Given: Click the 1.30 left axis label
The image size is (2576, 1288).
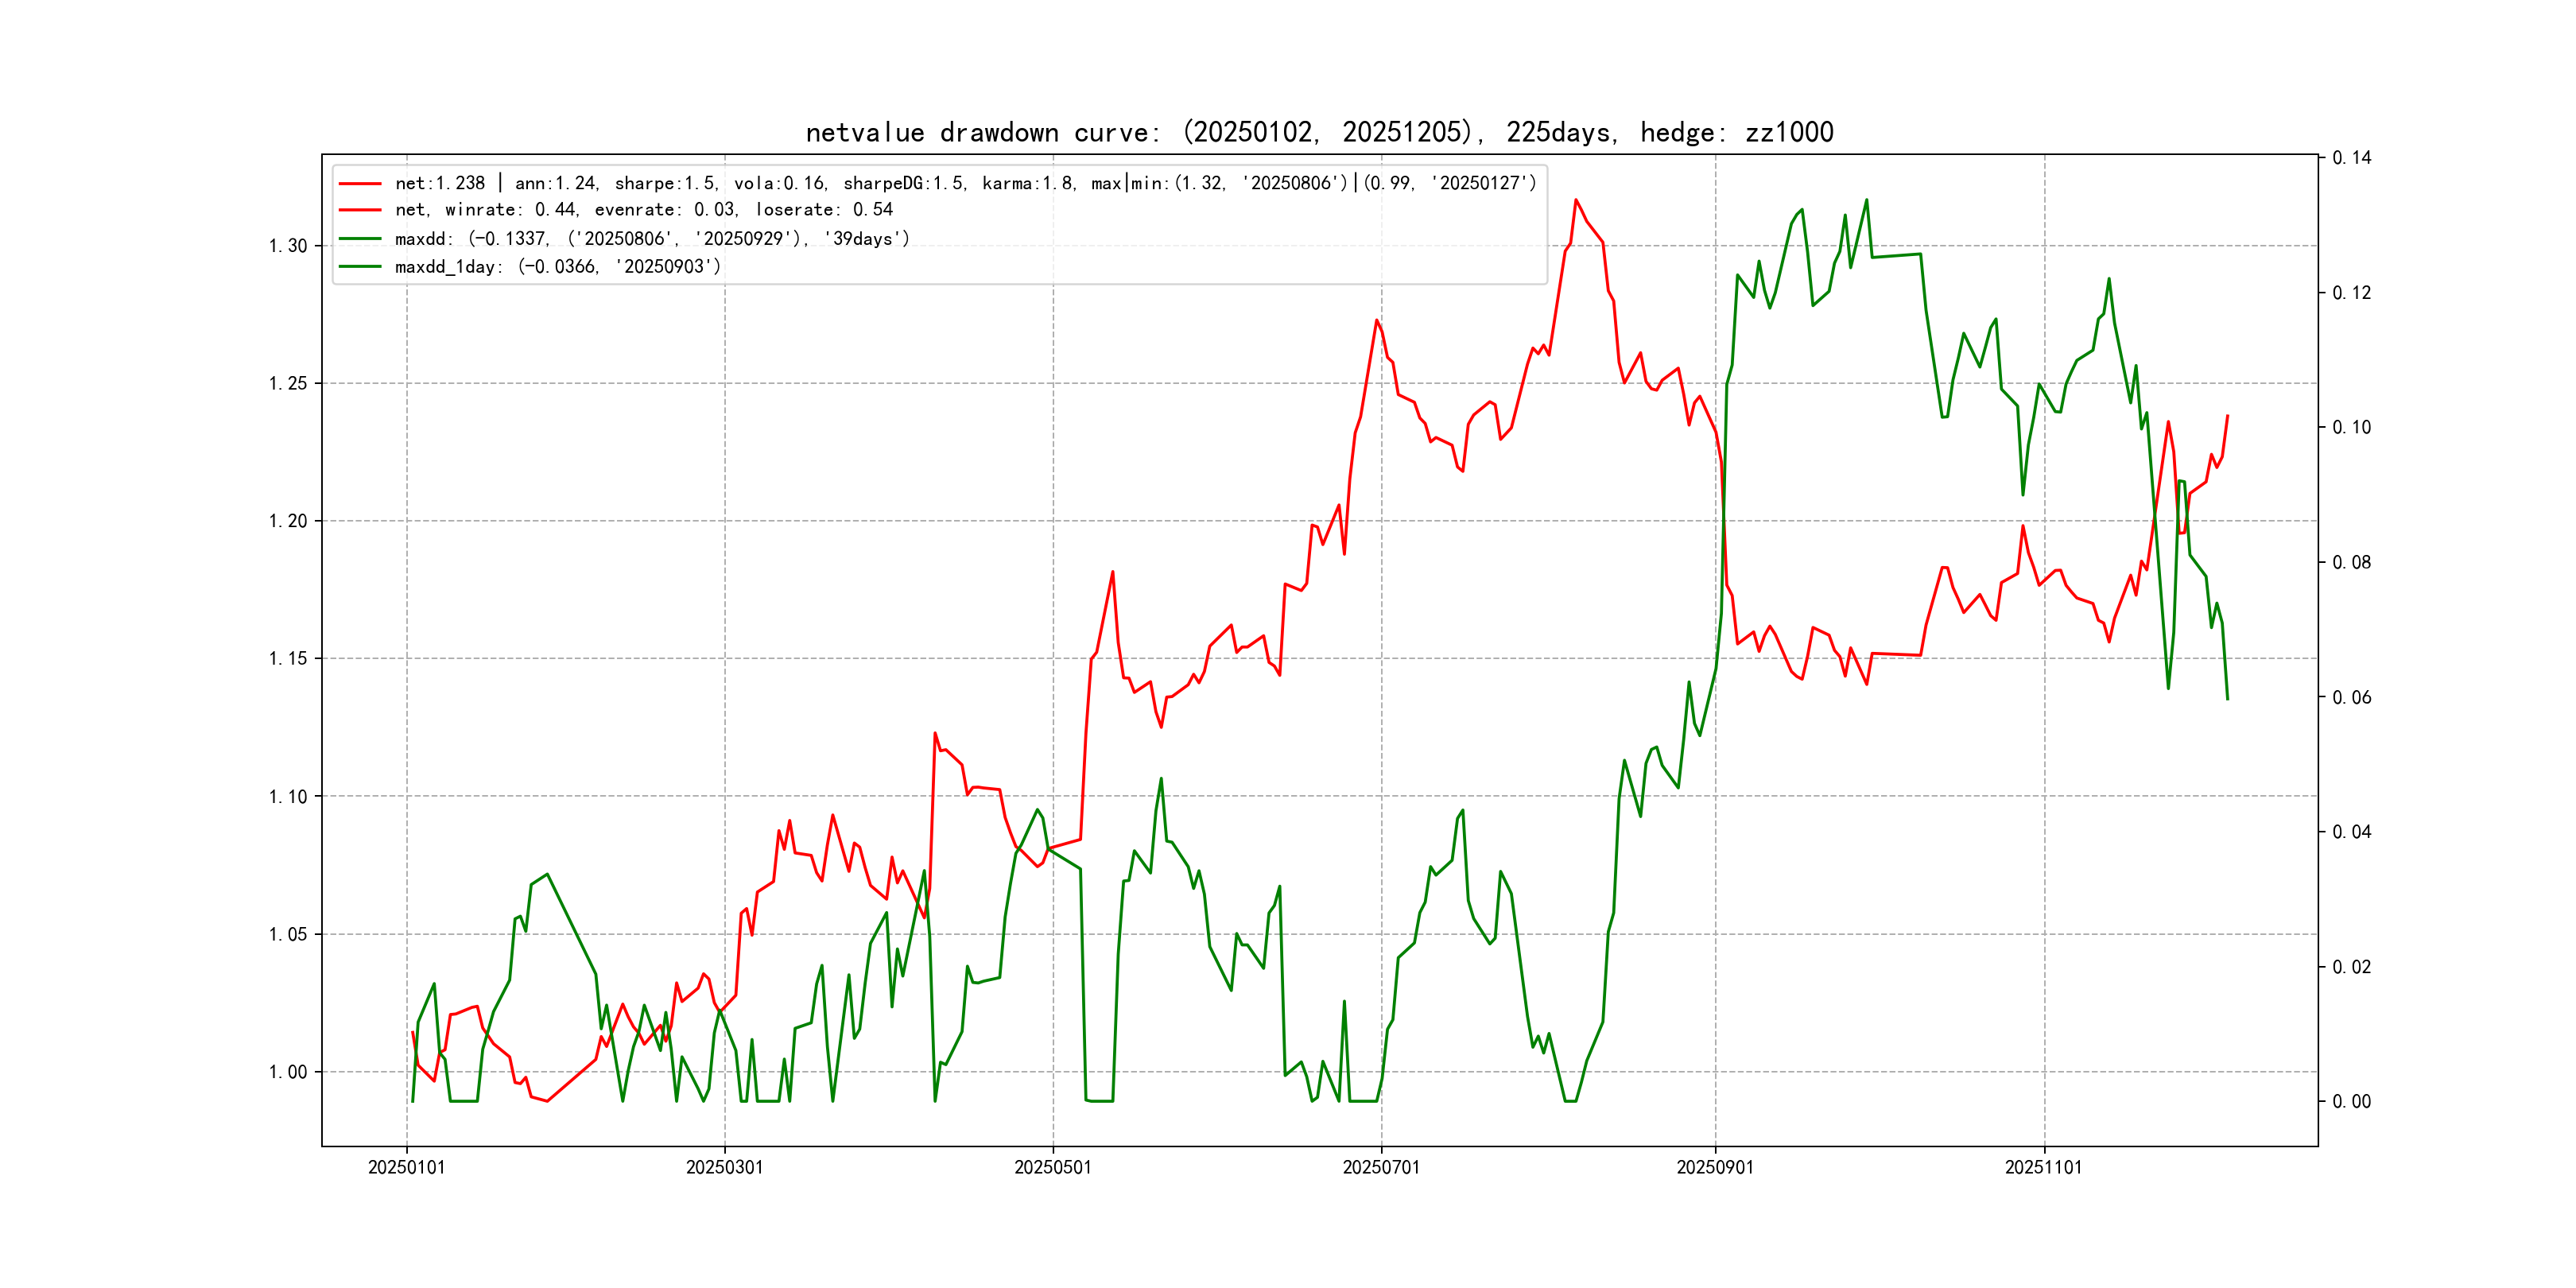Looking at the screenshot, I should pyautogui.click(x=288, y=246).
